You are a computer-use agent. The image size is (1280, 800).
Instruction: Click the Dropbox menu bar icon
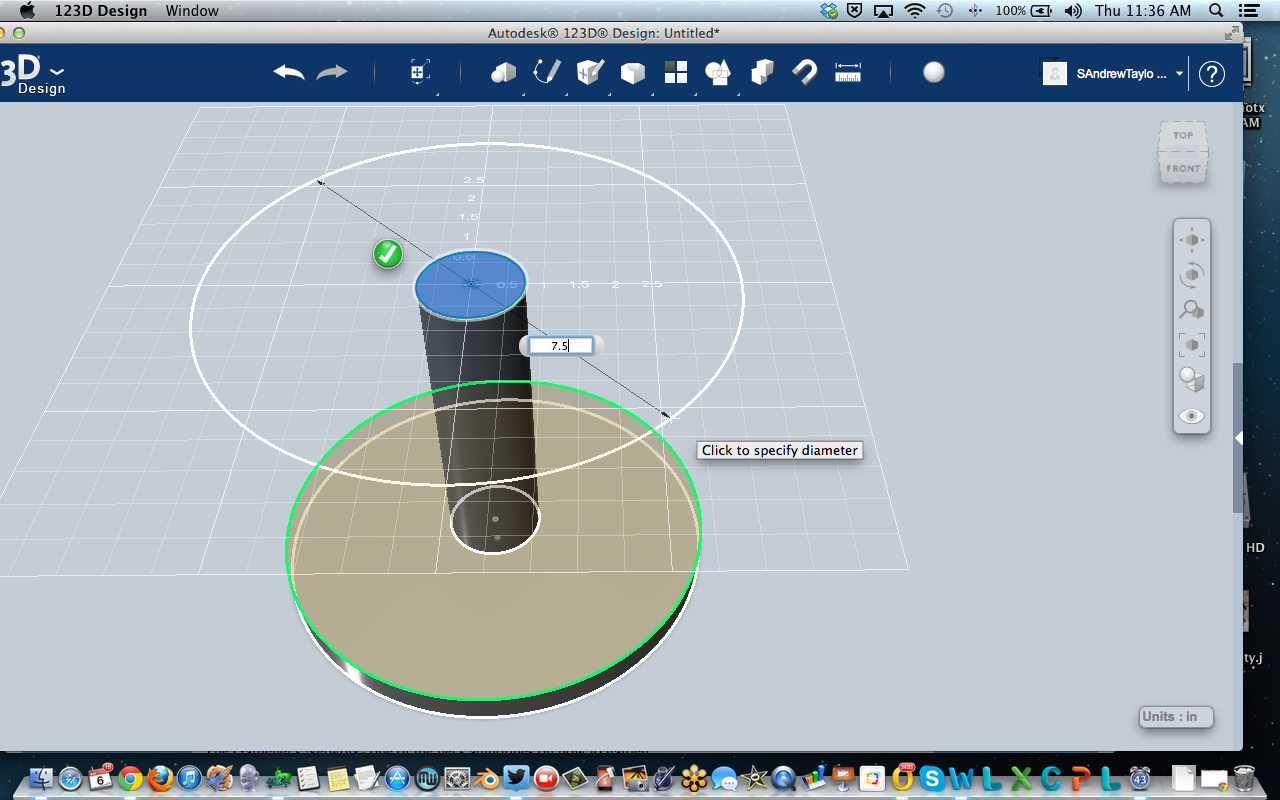coord(828,11)
